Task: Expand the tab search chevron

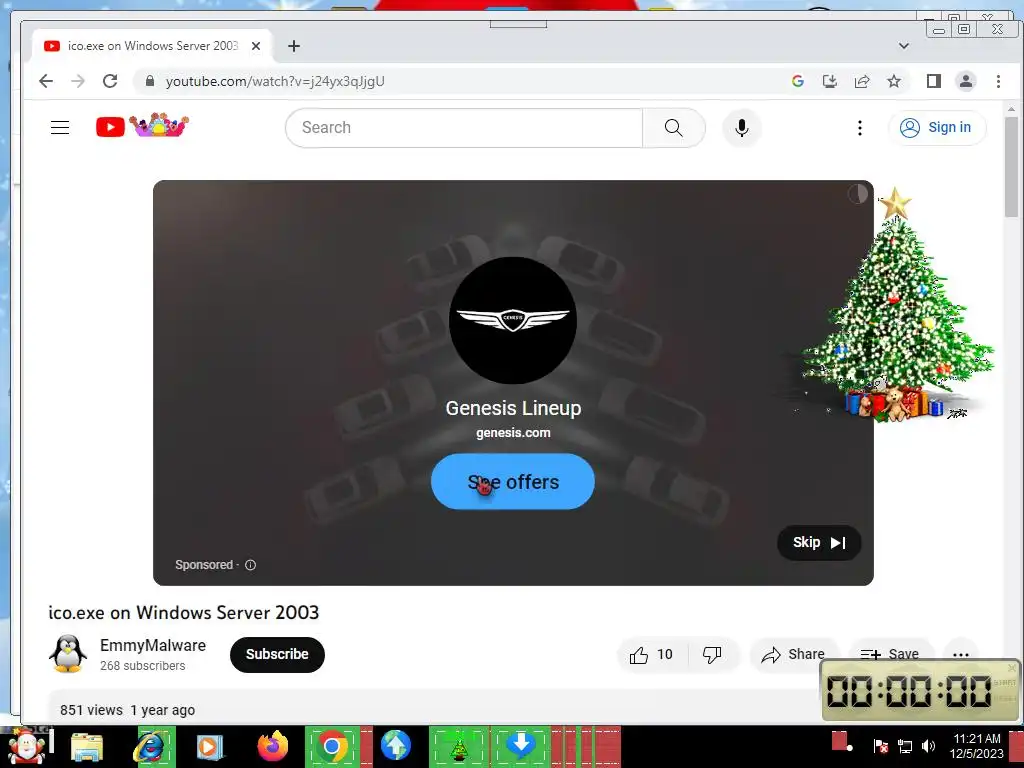Action: point(904,46)
